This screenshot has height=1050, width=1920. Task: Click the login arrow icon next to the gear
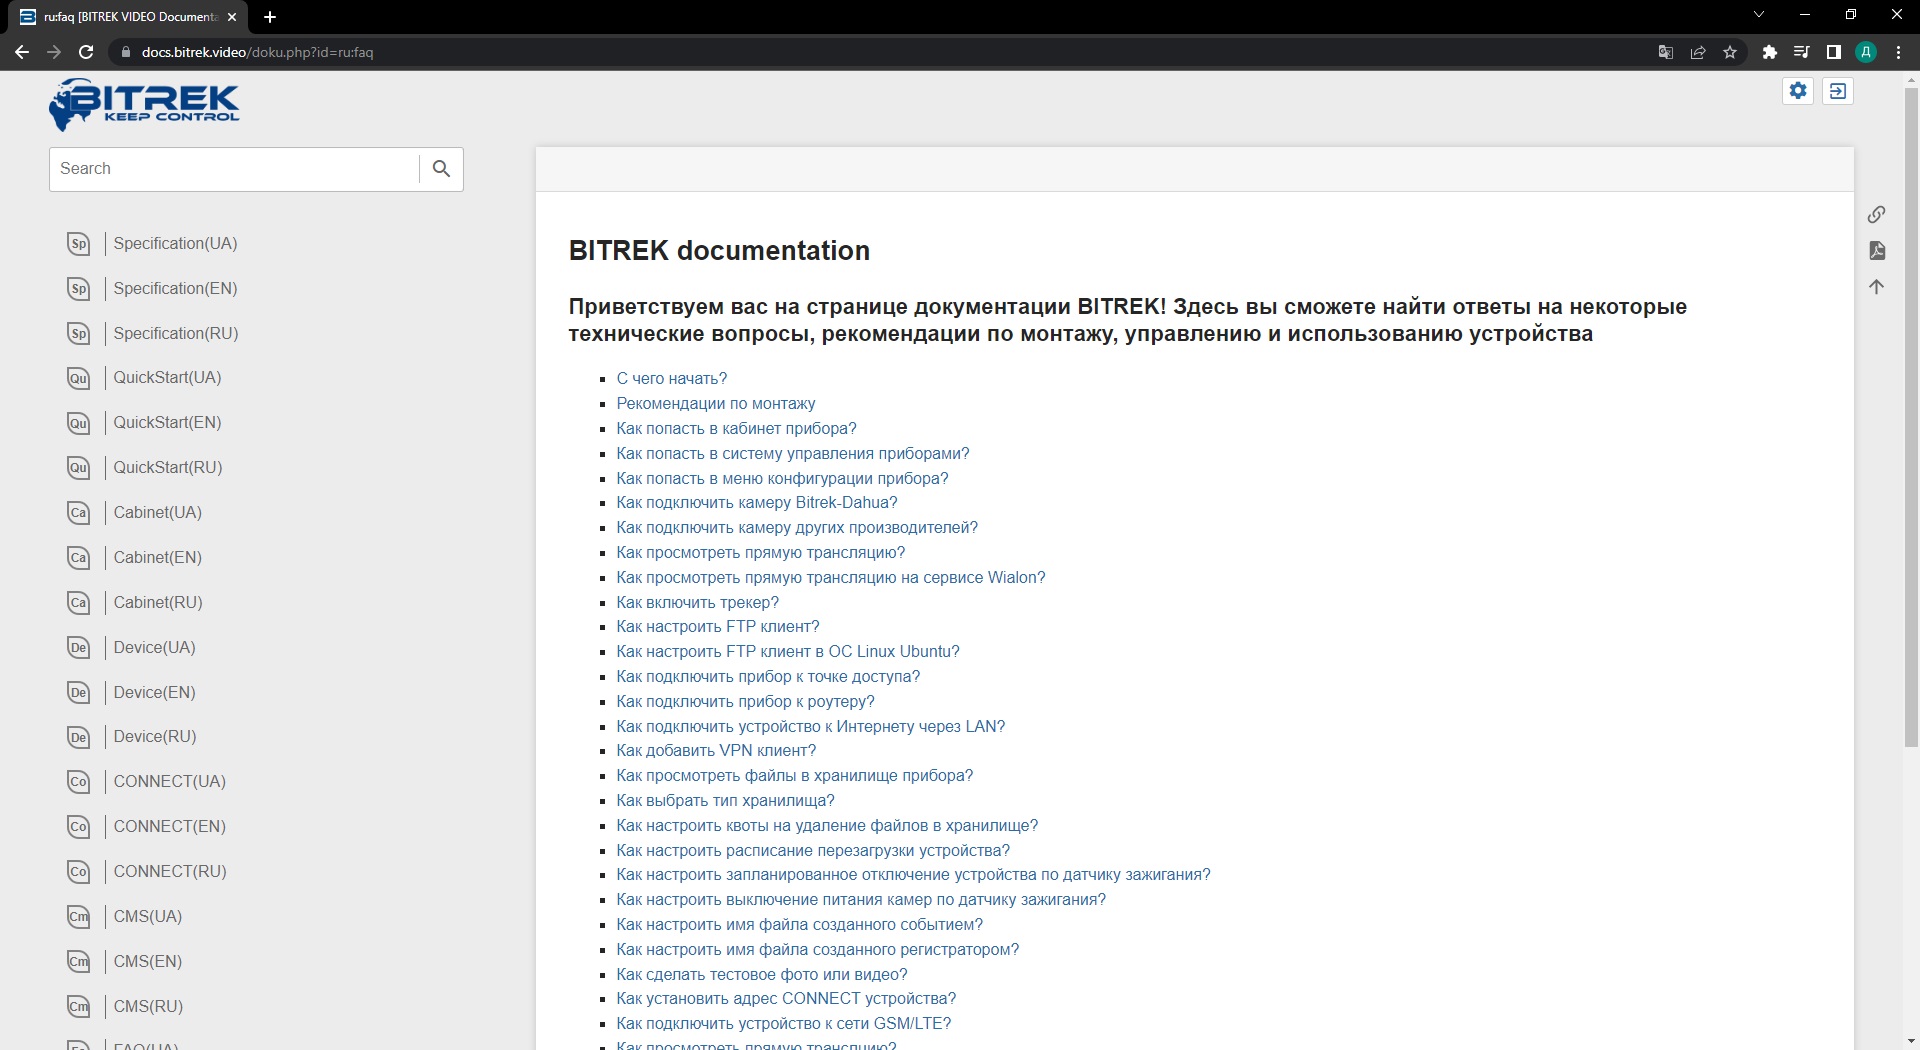1837,91
